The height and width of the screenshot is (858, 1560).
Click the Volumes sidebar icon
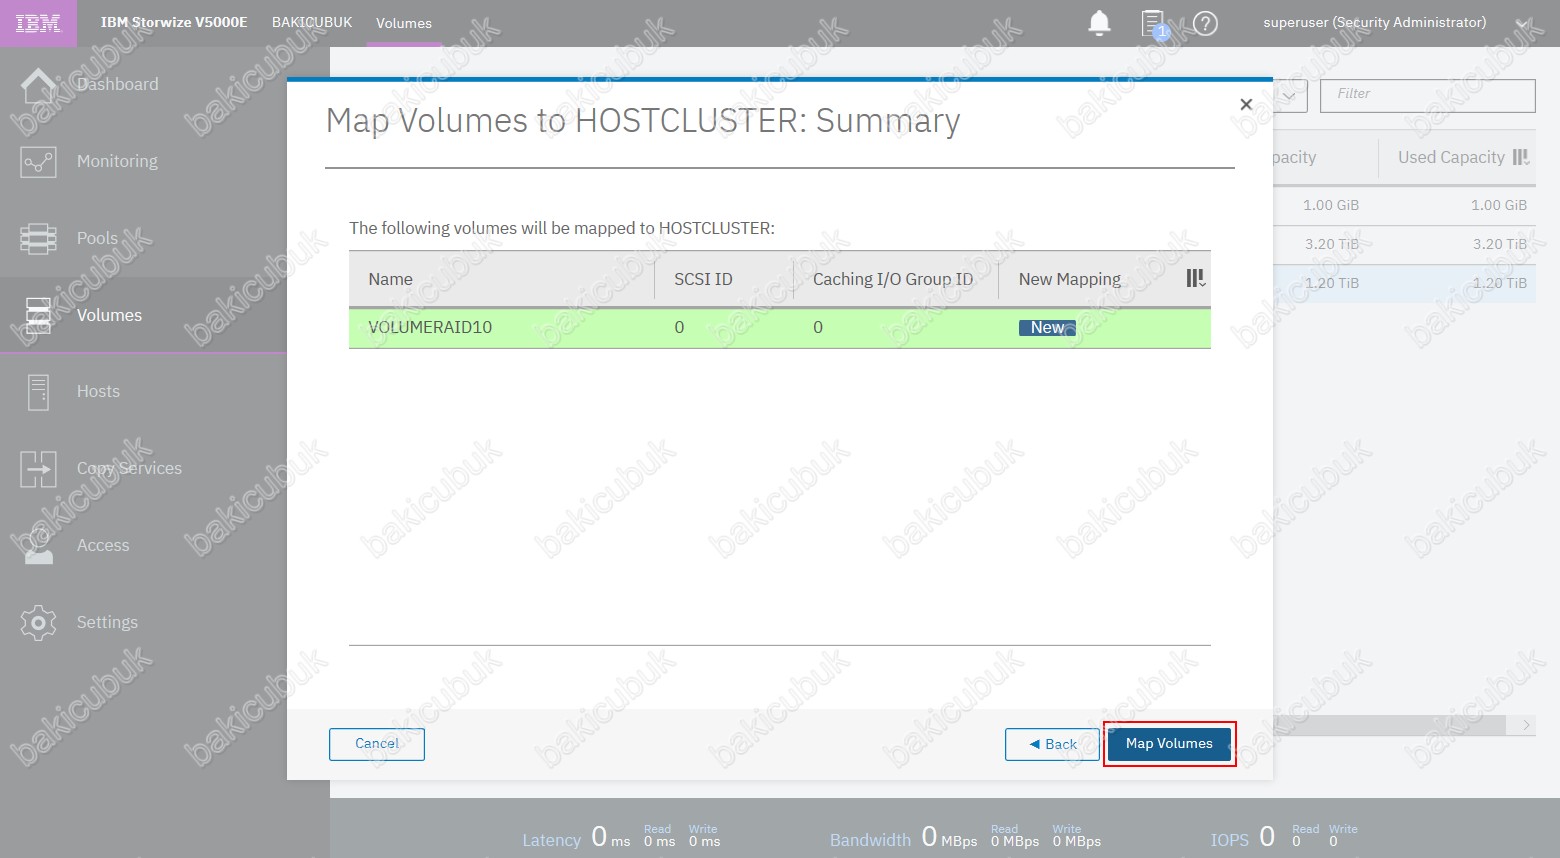click(38, 315)
